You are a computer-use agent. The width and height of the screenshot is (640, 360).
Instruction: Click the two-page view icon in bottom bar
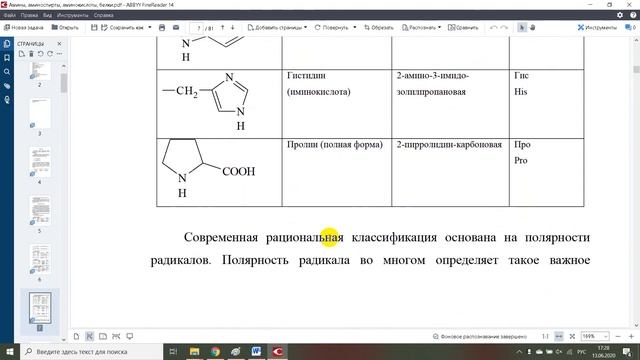point(103,336)
